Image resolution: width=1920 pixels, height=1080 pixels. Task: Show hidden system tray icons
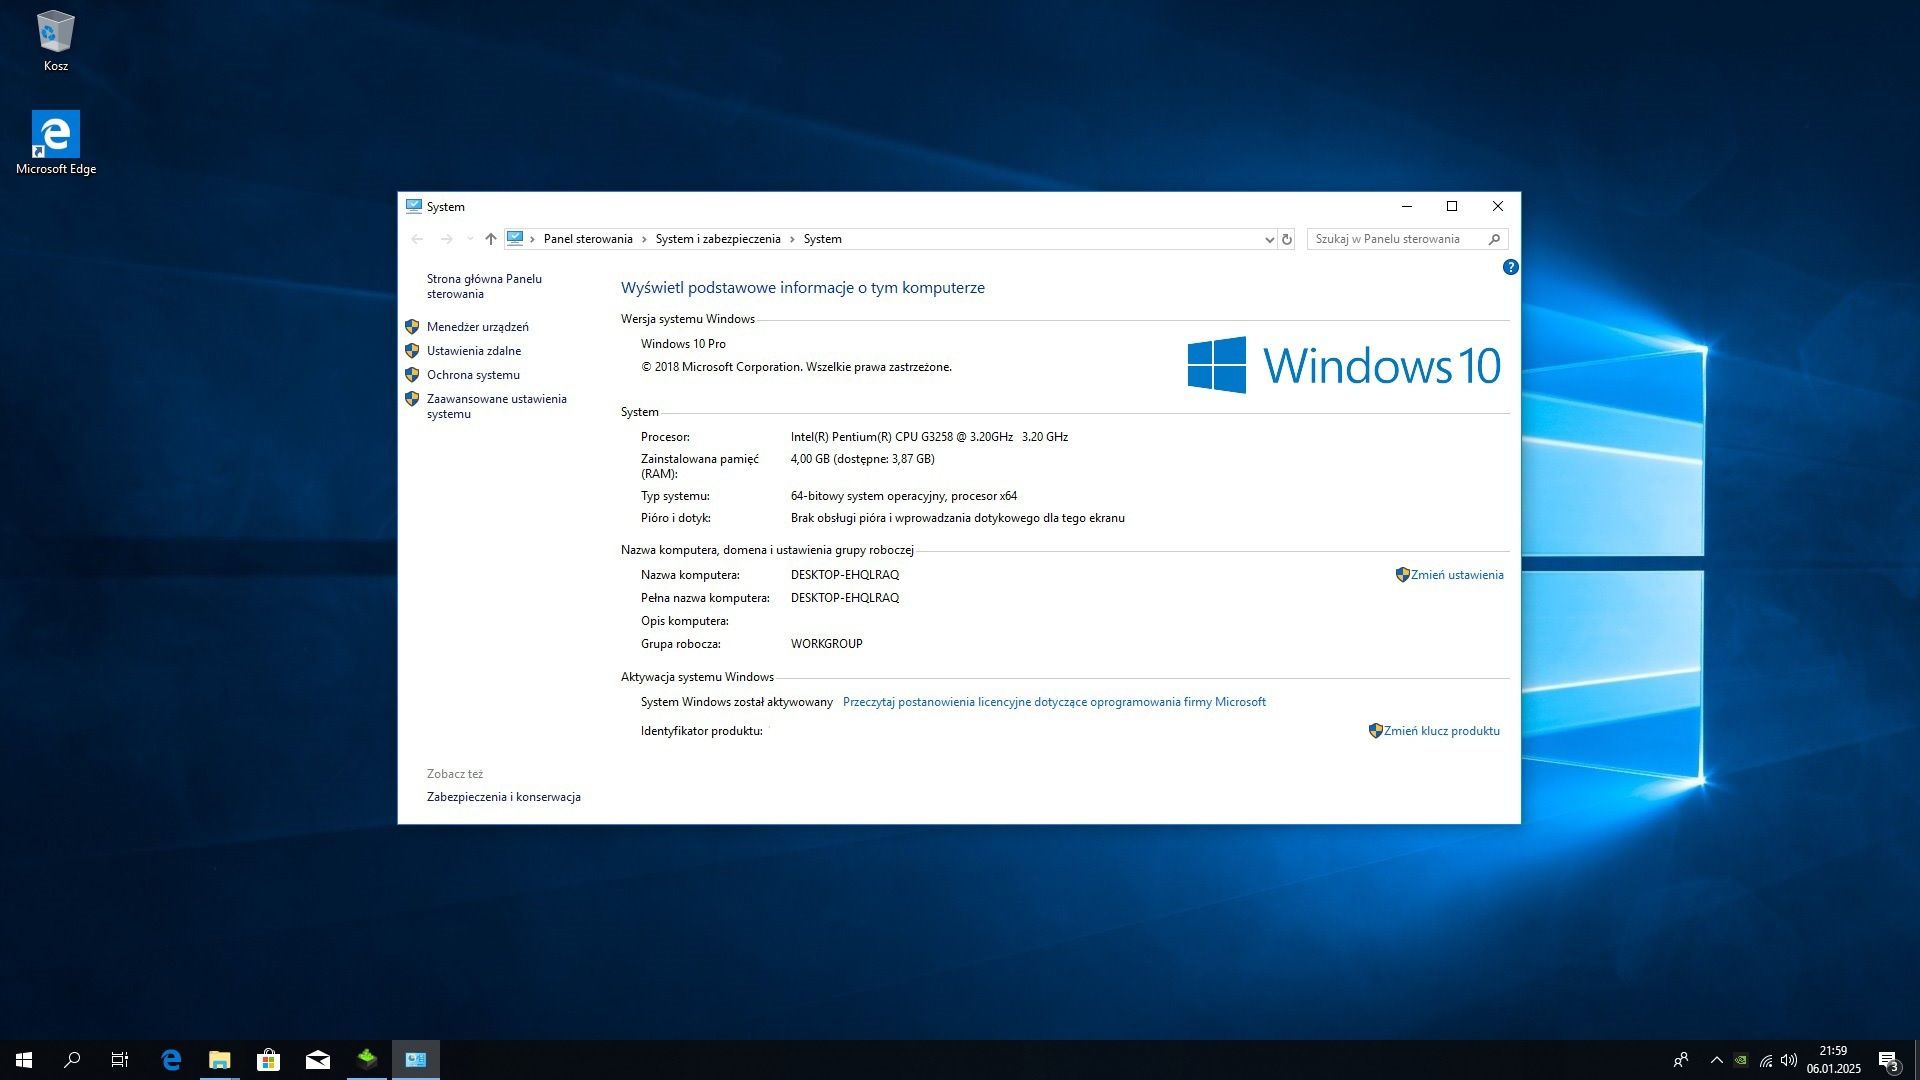(1717, 1060)
